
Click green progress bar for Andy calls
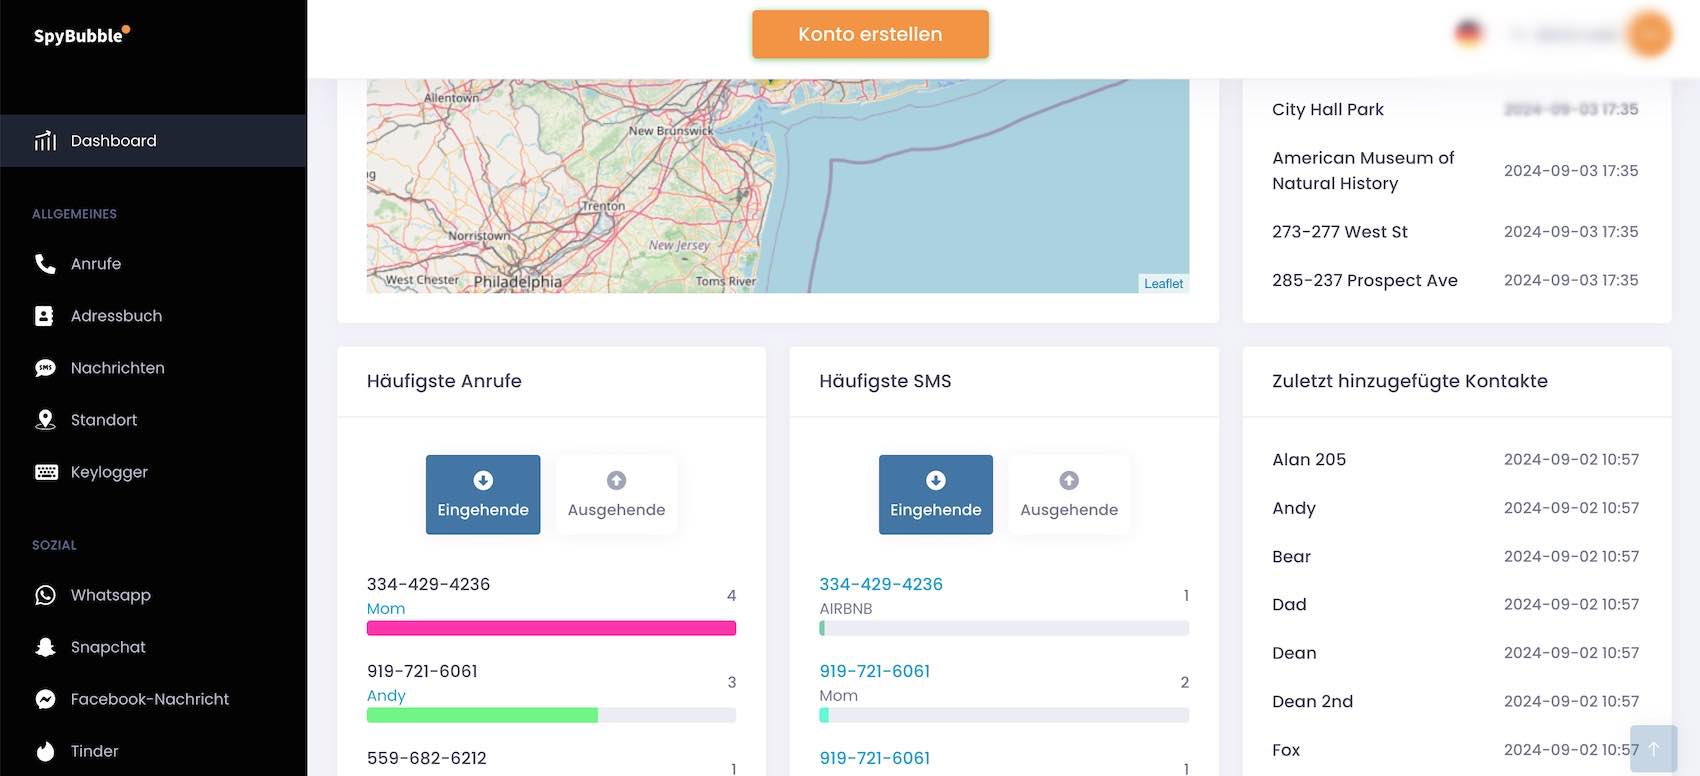point(551,715)
